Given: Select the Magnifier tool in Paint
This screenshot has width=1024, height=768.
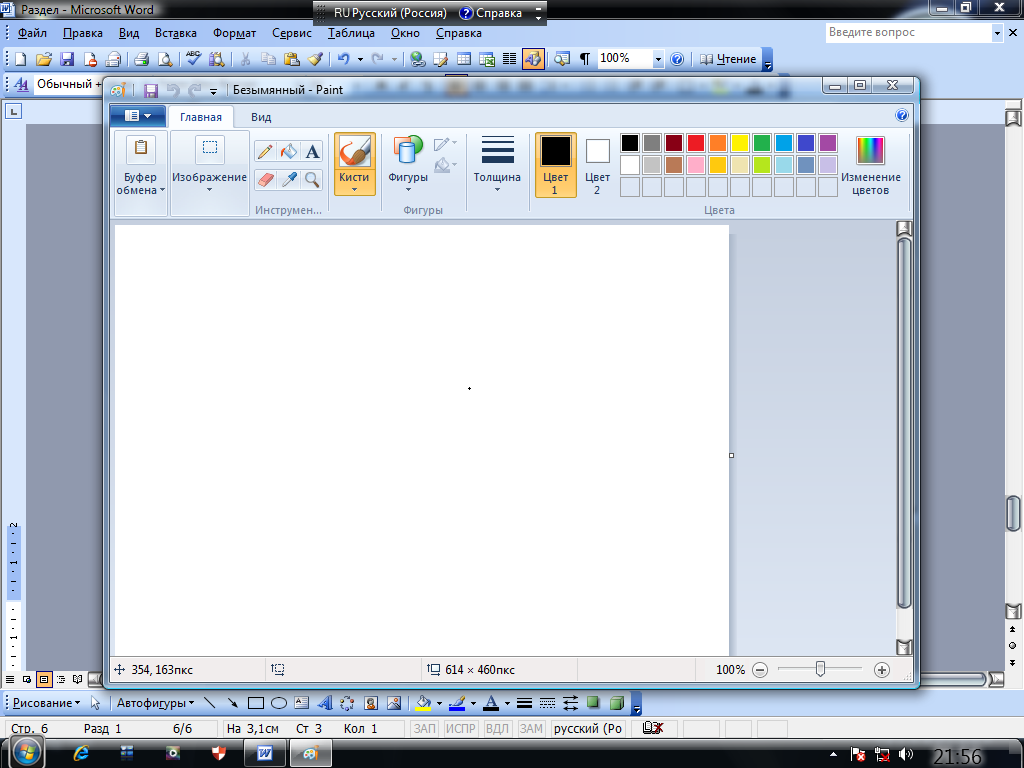Looking at the screenshot, I should [312, 179].
